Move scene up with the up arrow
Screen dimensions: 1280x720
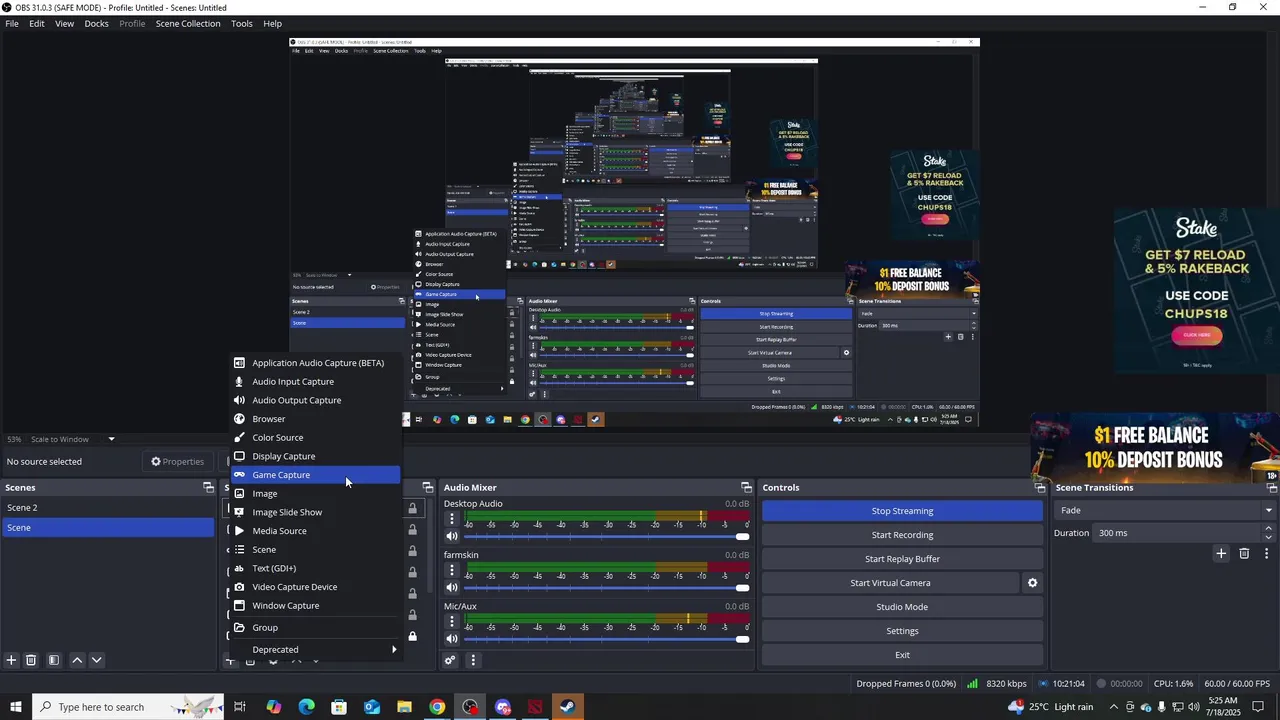click(x=77, y=660)
